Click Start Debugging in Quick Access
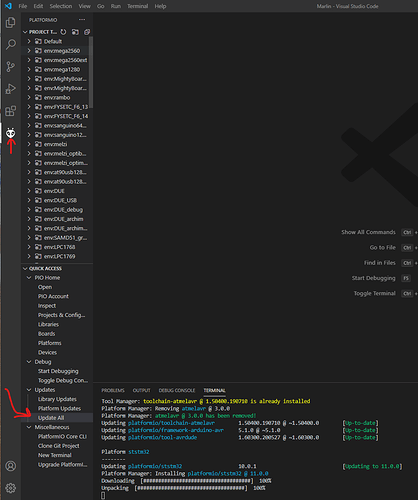418x500 pixels. pyautogui.click(x=58, y=371)
